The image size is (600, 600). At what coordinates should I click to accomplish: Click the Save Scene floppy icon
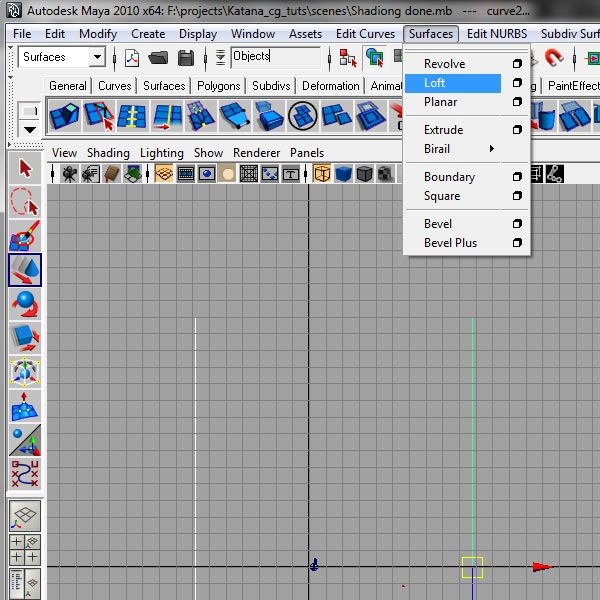pos(186,58)
